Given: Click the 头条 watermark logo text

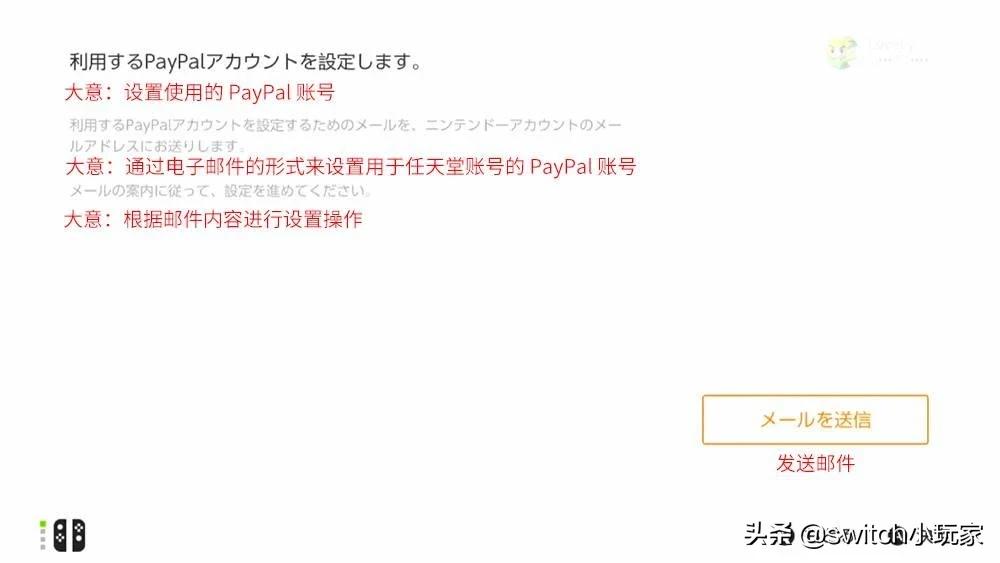Looking at the screenshot, I should pos(768,534).
